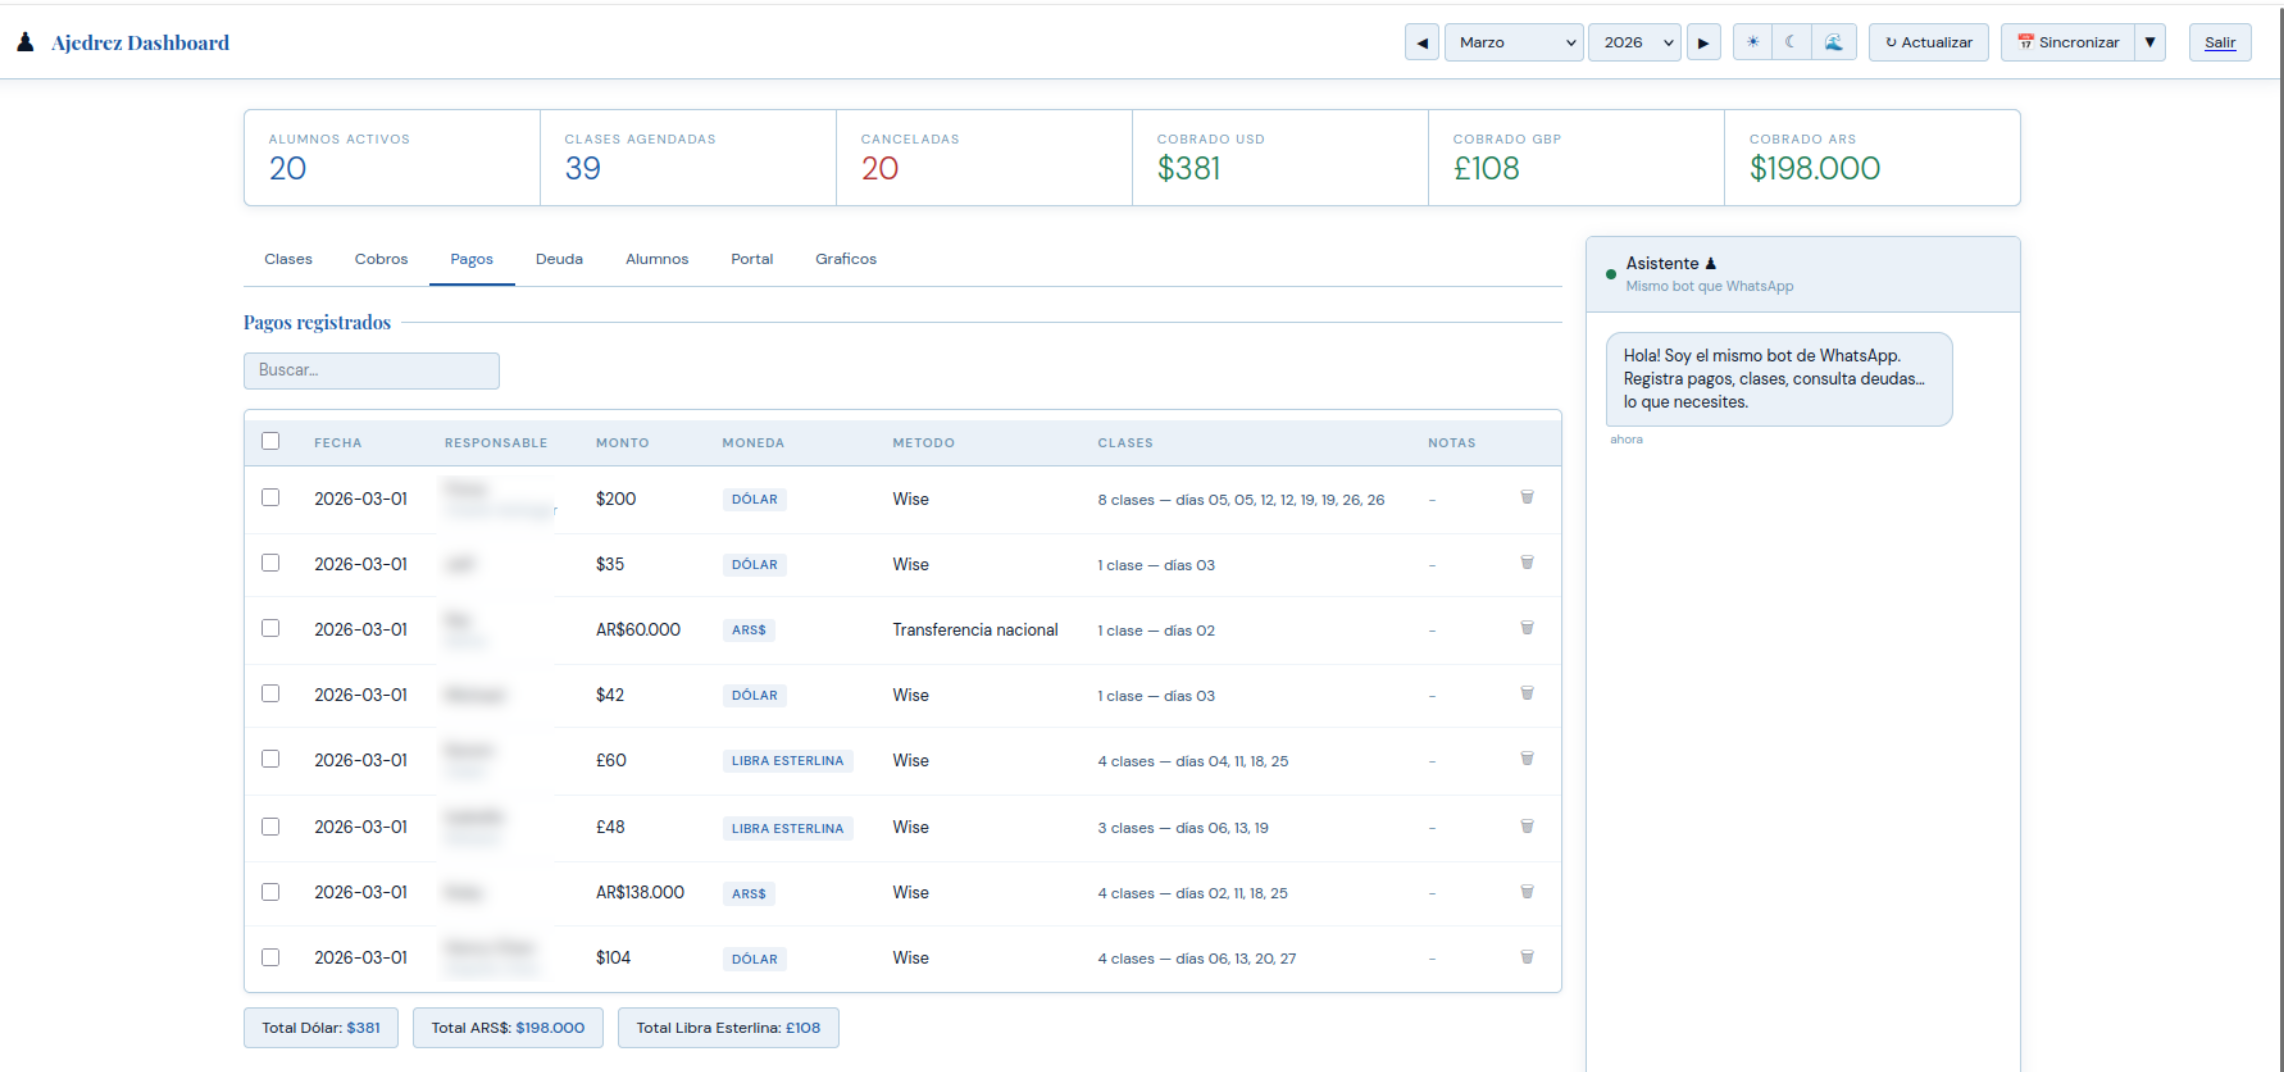Switch to light theme with the sun icon
The width and height of the screenshot is (2284, 1073).
(x=1751, y=42)
